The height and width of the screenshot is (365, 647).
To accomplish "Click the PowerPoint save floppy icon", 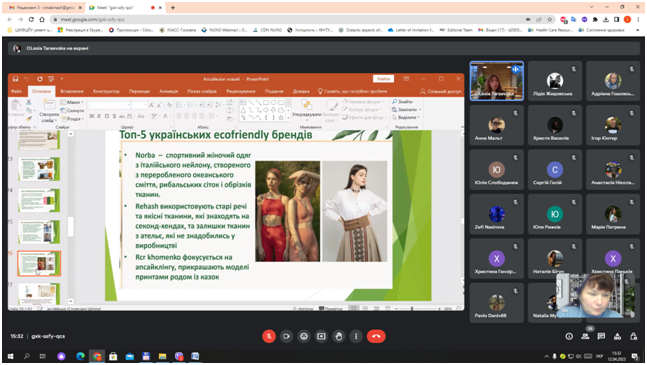I will click(15, 79).
